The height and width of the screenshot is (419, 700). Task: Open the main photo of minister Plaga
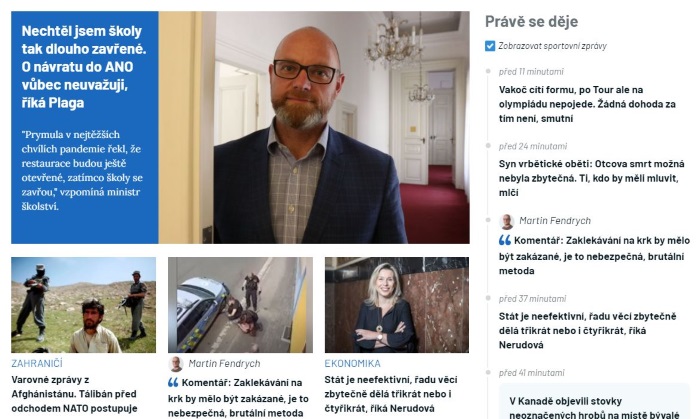click(x=314, y=128)
